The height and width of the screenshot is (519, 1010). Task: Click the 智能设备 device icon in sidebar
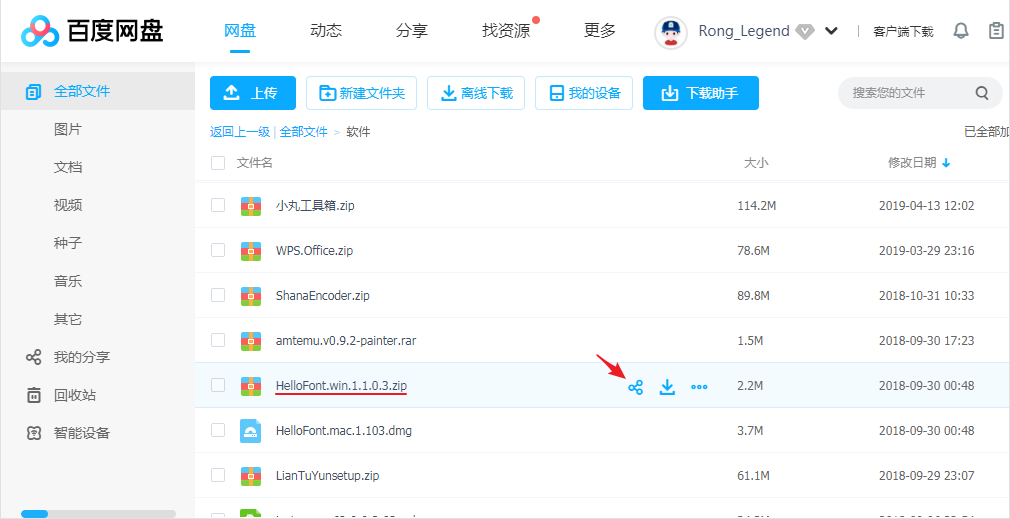(x=33, y=433)
